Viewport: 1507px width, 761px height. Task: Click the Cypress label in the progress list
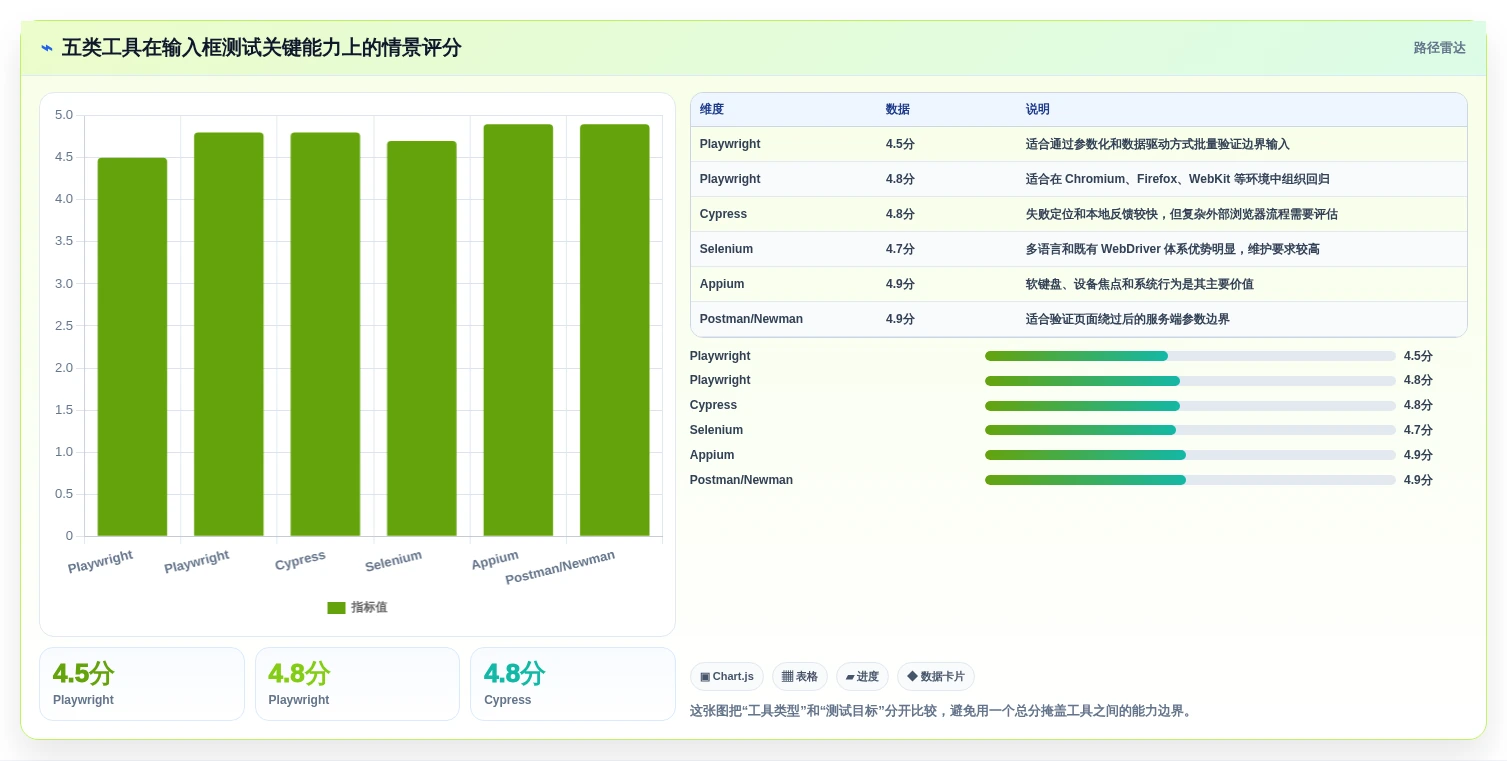coord(713,405)
